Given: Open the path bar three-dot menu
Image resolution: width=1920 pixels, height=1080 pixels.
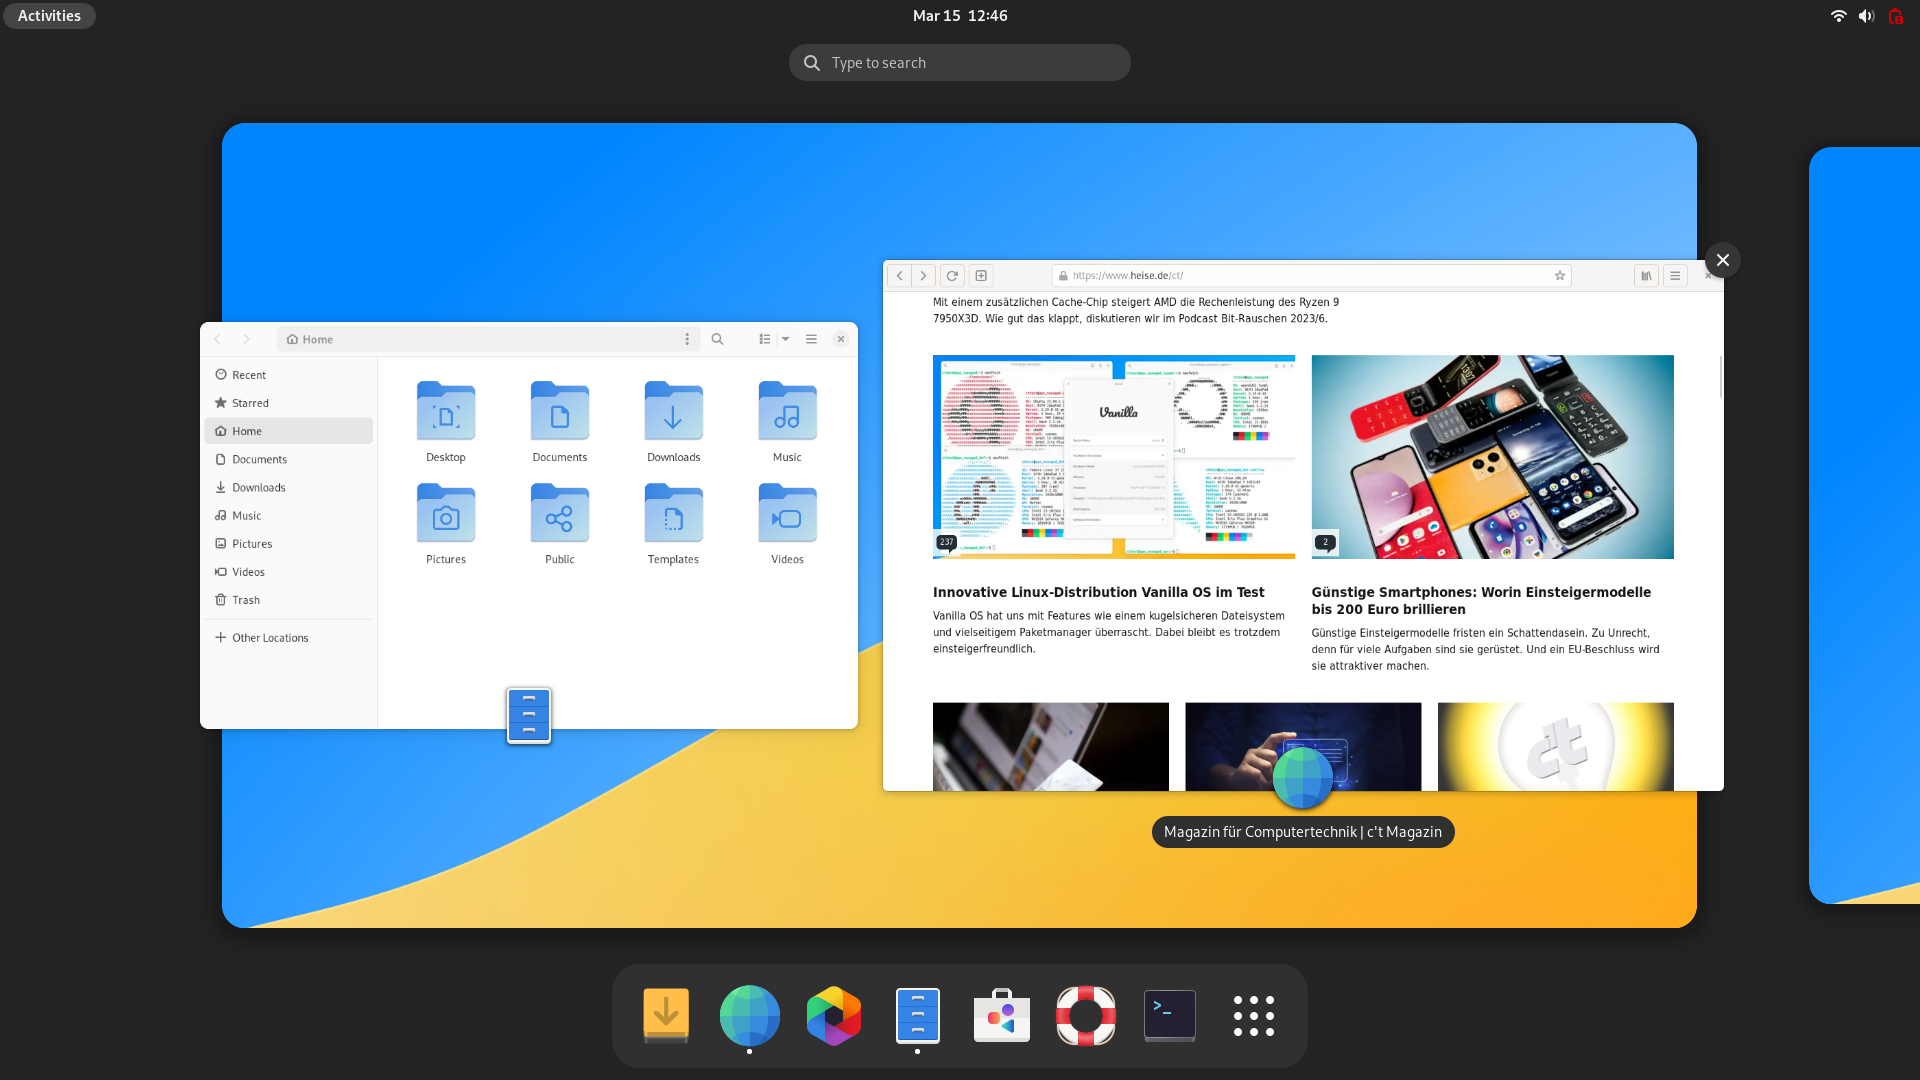Looking at the screenshot, I should point(687,339).
